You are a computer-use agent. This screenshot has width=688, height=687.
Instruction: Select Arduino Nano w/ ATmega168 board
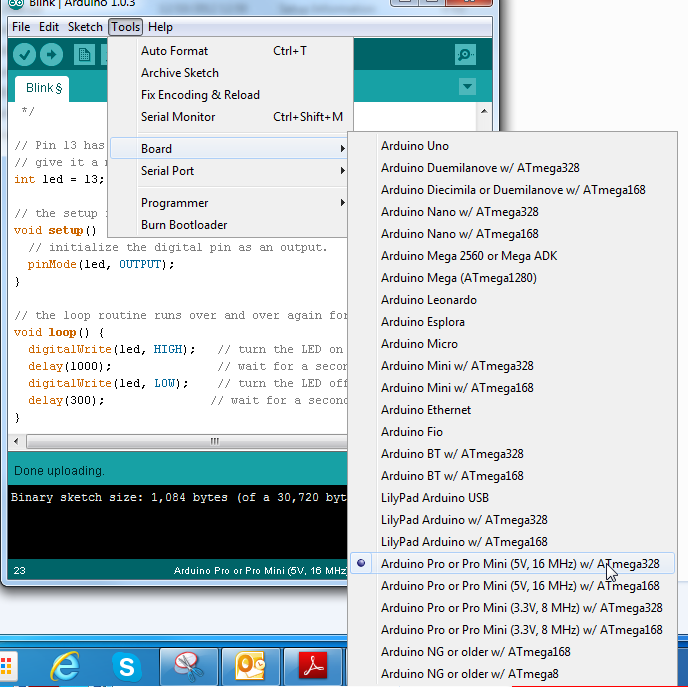coord(512,234)
